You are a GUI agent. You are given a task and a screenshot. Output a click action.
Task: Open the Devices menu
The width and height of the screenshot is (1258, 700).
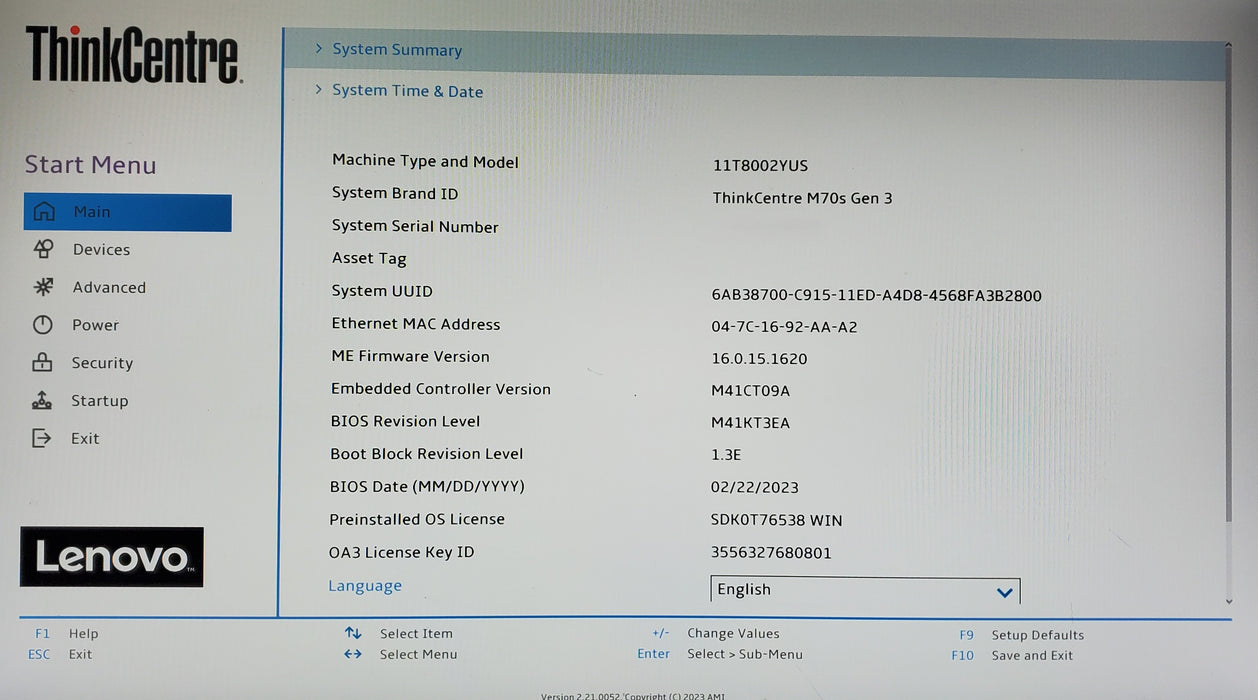tap(101, 250)
